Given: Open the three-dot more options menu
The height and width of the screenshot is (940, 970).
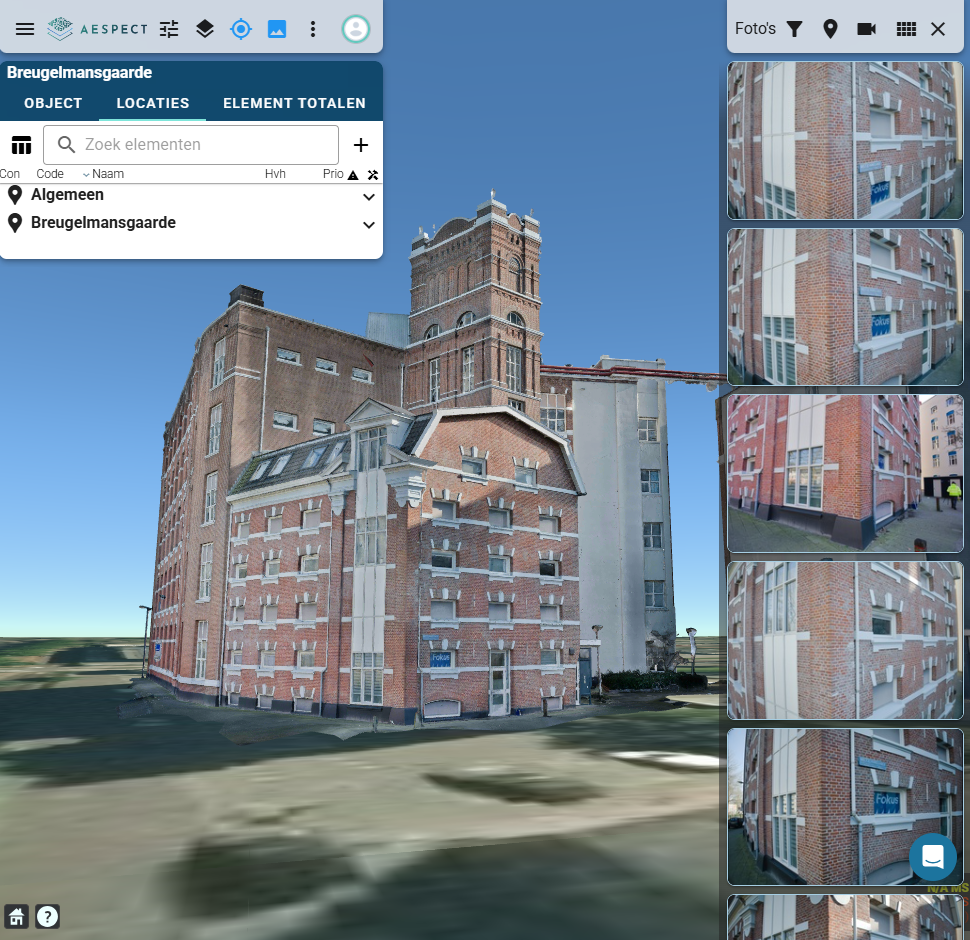Looking at the screenshot, I should click(x=313, y=29).
